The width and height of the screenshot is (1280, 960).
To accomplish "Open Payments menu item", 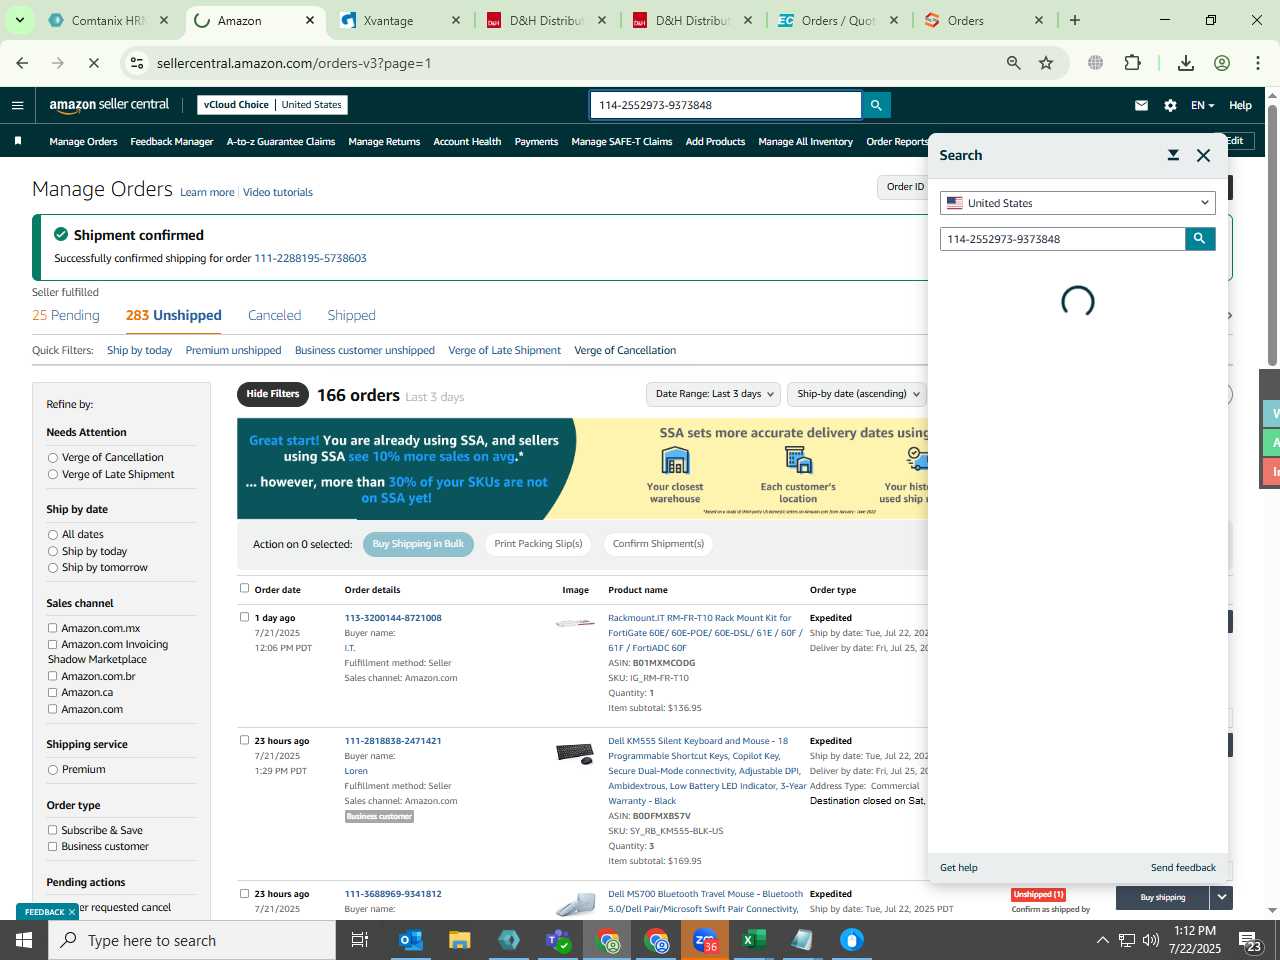I will tap(536, 142).
